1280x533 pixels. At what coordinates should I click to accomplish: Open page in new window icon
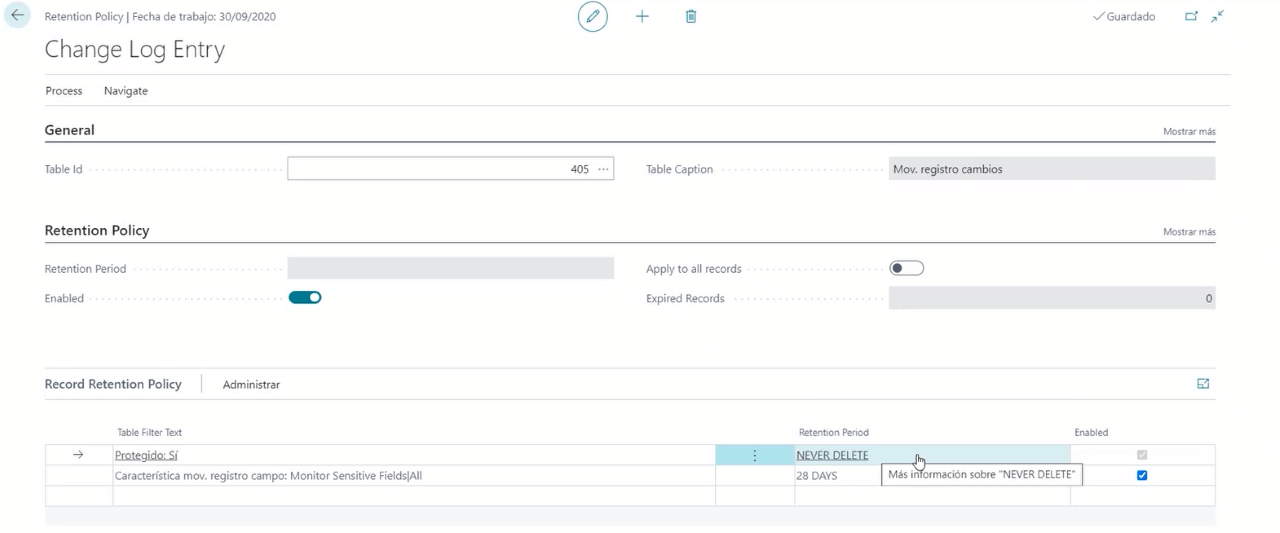pos(1191,17)
